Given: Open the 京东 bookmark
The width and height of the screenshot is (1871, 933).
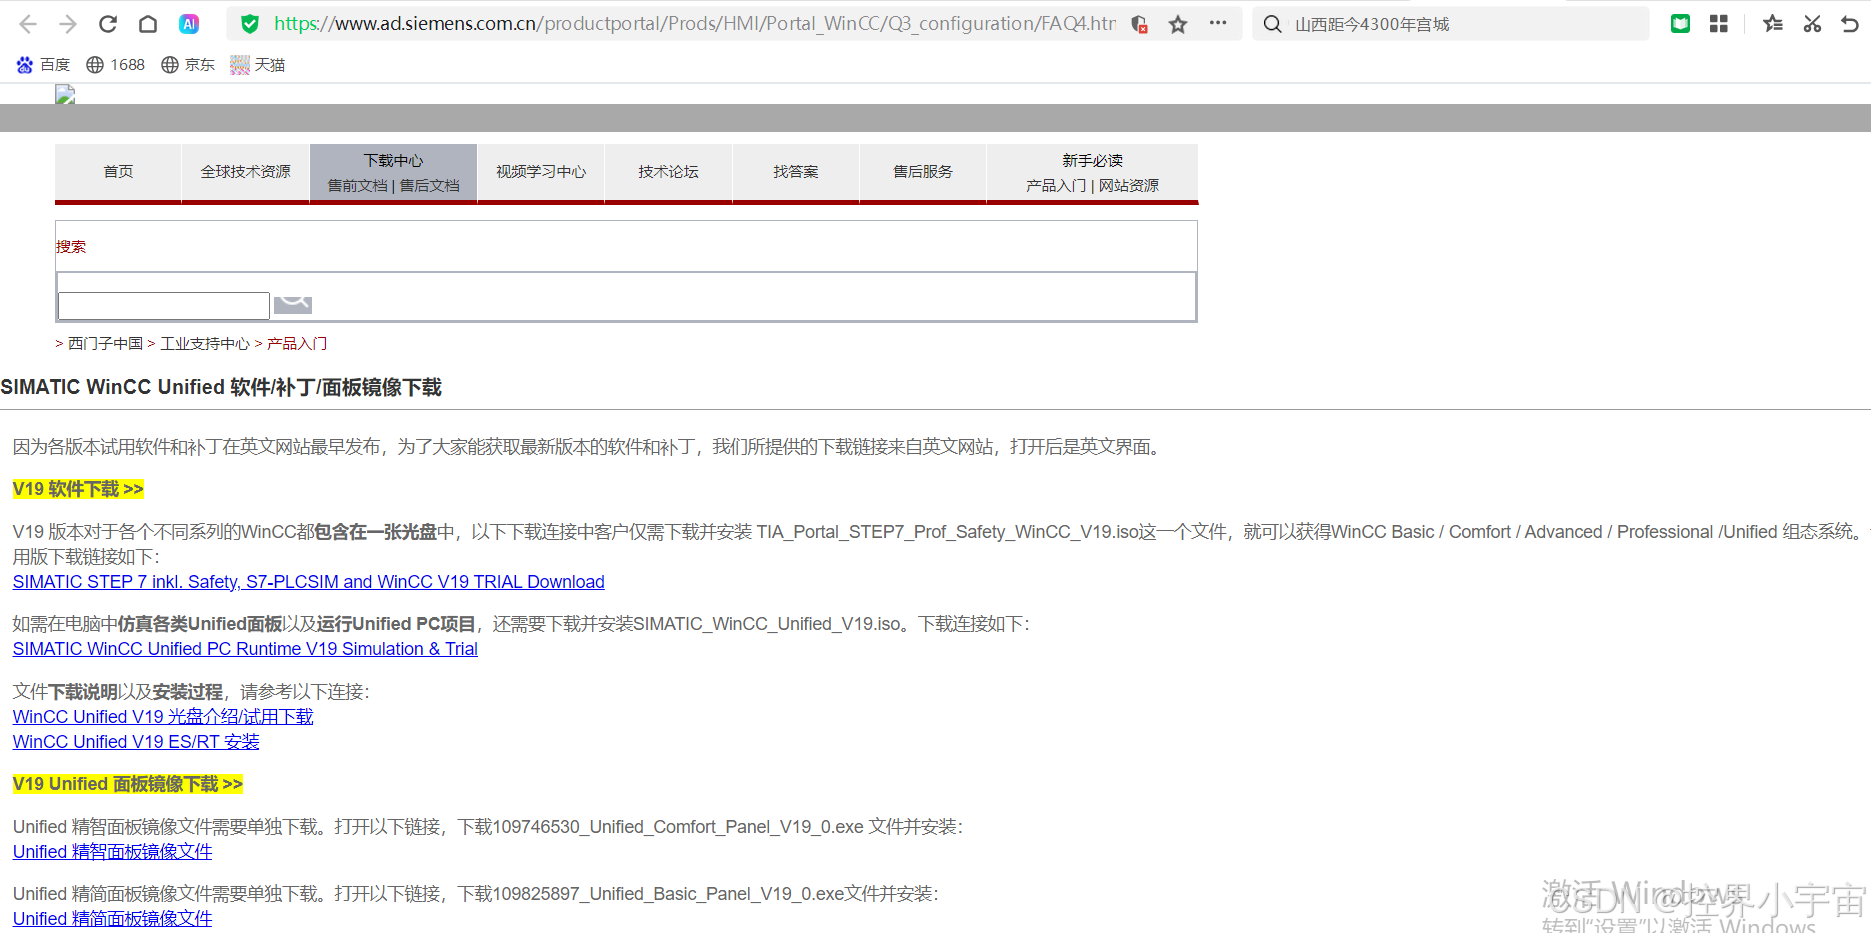Looking at the screenshot, I should (x=188, y=65).
